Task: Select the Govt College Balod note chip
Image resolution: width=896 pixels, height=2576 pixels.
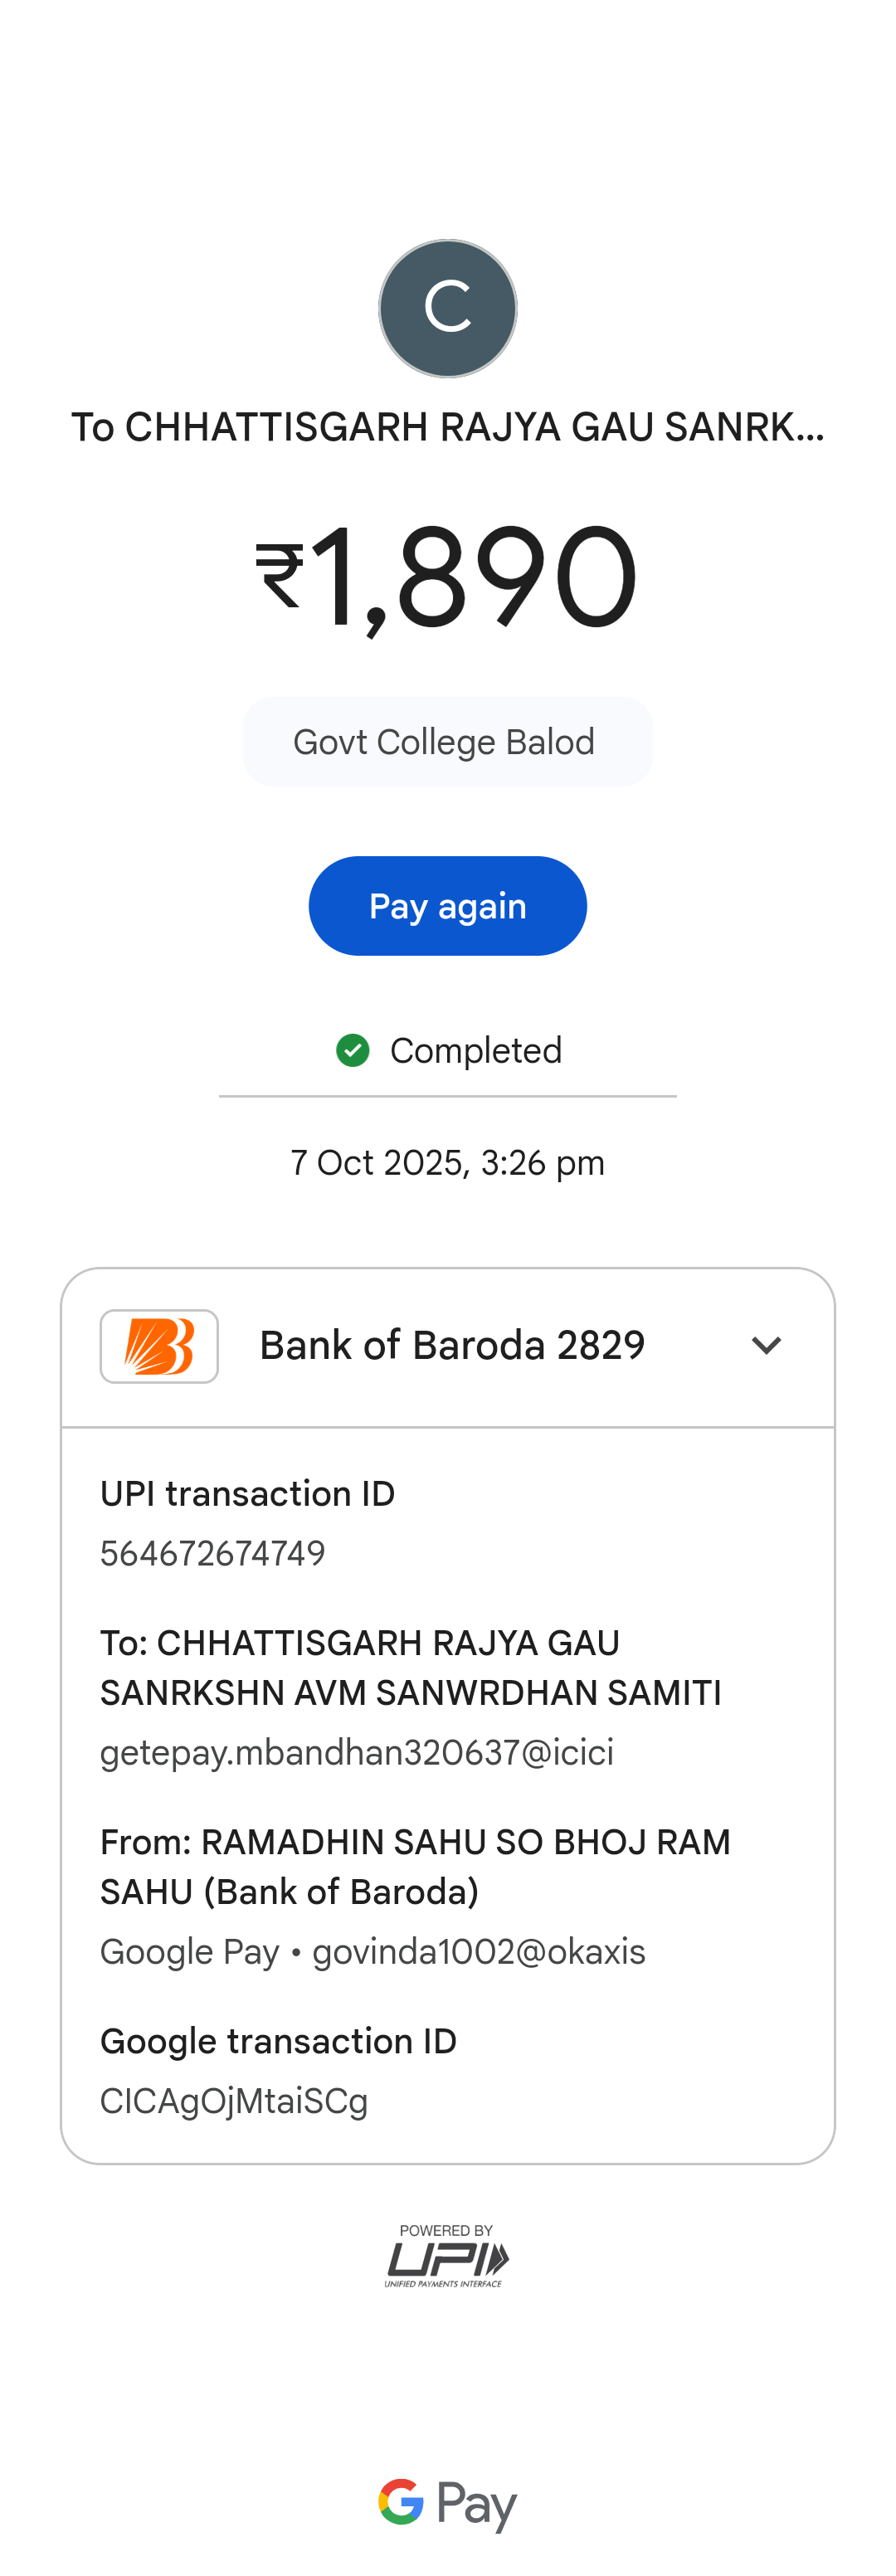Action: click(x=447, y=742)
